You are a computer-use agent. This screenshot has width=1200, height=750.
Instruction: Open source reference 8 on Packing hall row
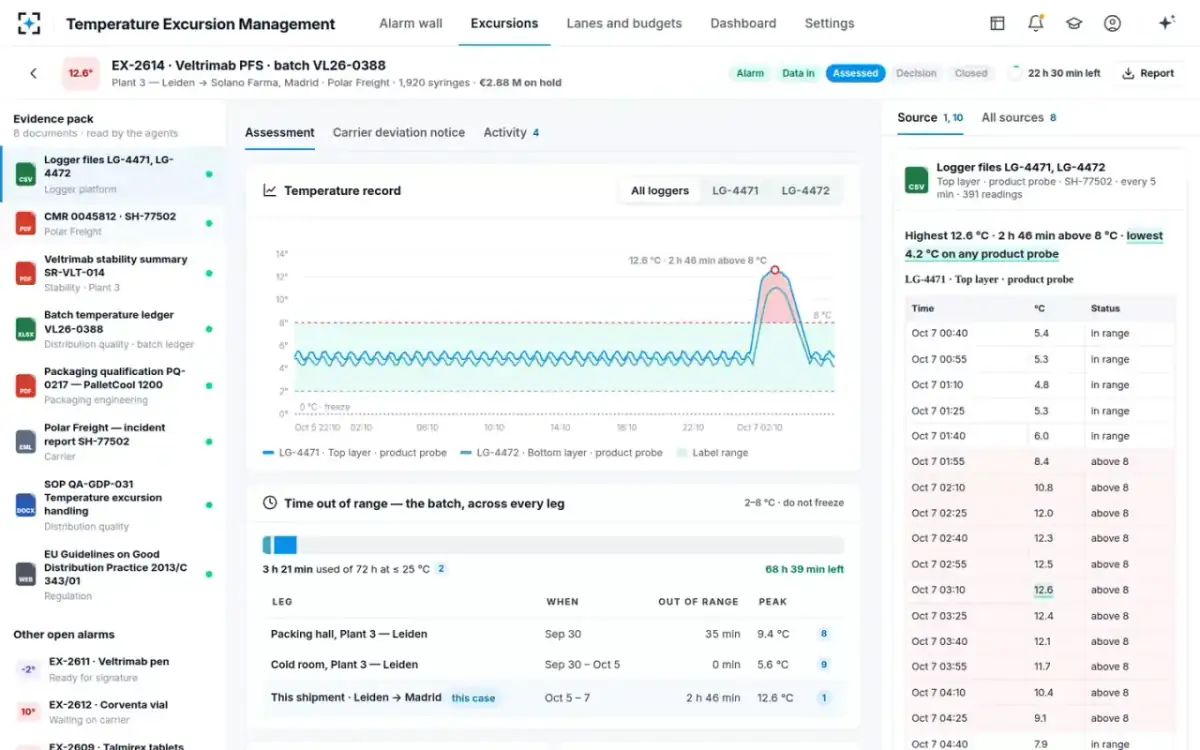click(x=824, y=634)
